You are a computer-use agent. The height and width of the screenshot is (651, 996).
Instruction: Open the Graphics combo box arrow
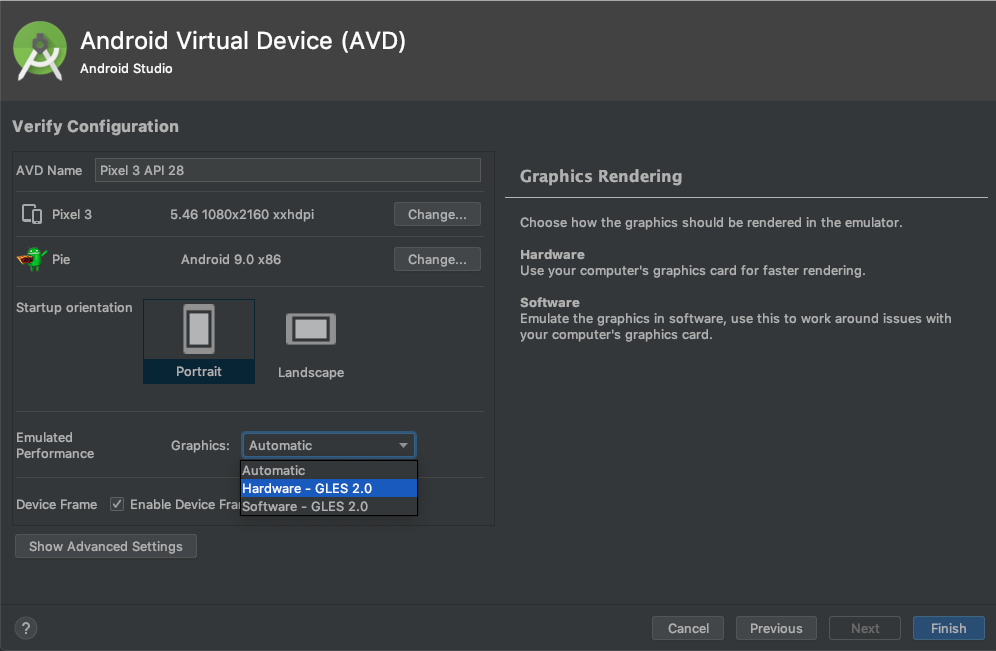403,446
